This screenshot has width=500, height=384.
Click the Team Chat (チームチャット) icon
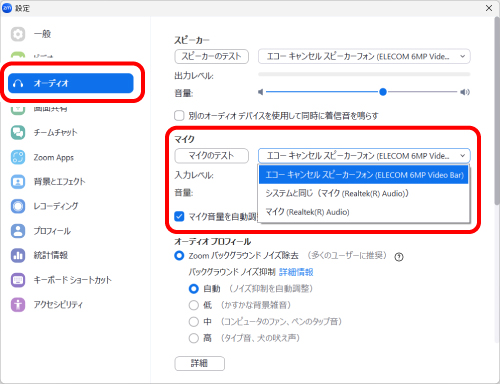click(18, 132)
